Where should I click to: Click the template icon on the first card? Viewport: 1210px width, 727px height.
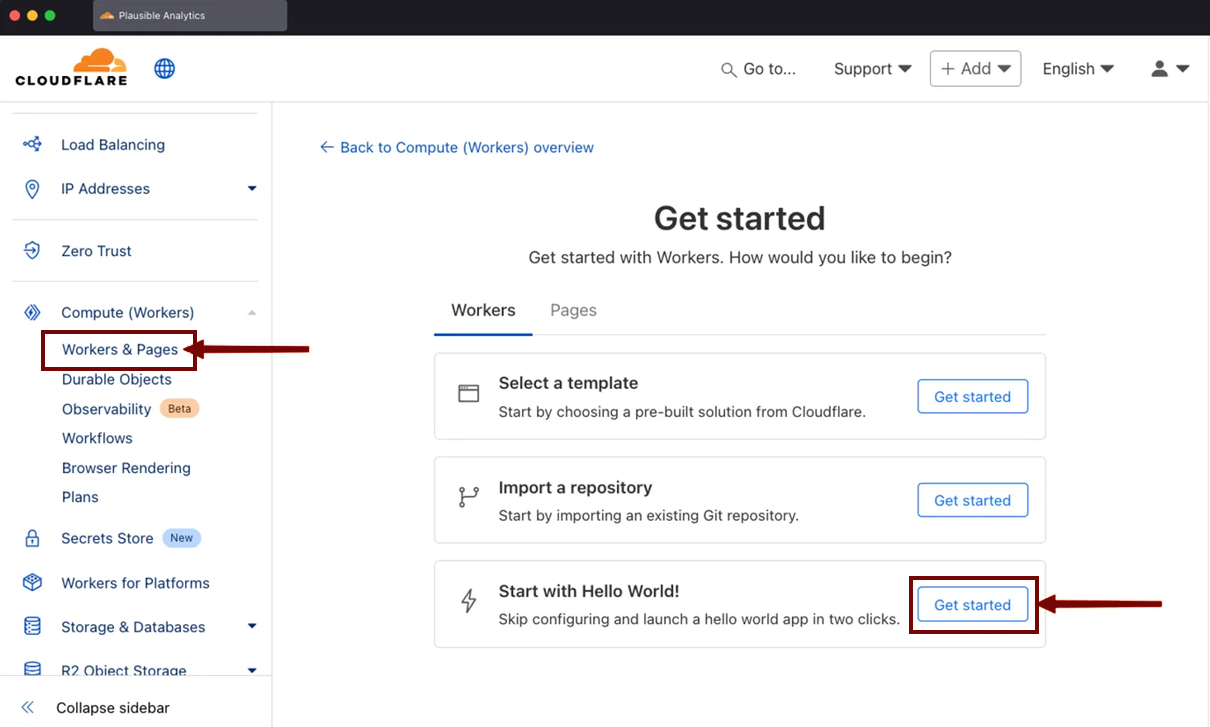[x=468, y=393]
